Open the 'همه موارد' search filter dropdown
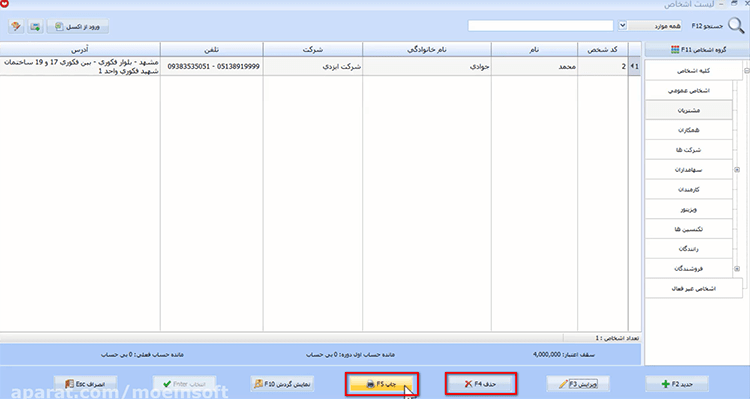Viewport: 750px width, 399px height. point(622,25)
